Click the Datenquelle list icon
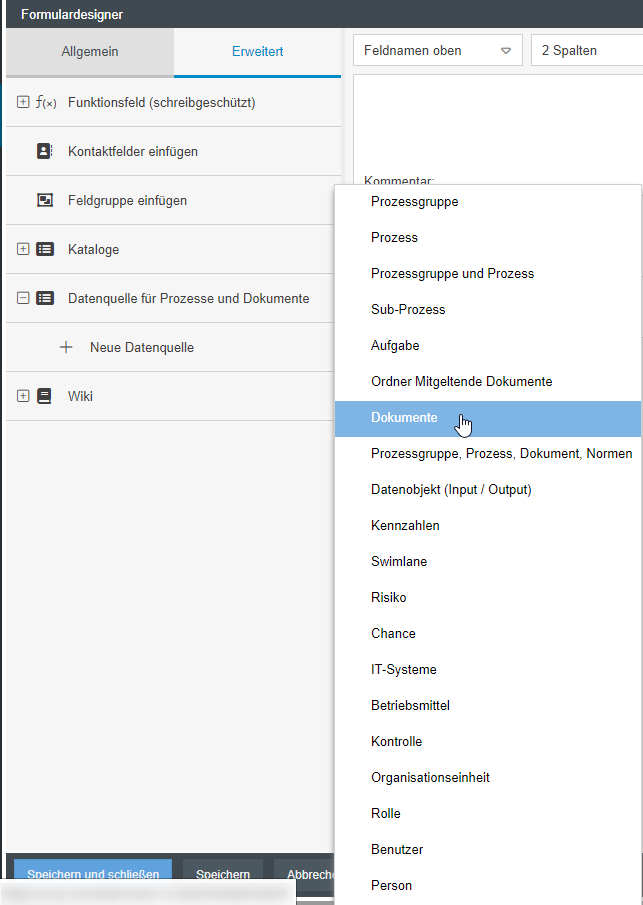The image size is (643, 905). pyautogui.click(x=45, y=298)
